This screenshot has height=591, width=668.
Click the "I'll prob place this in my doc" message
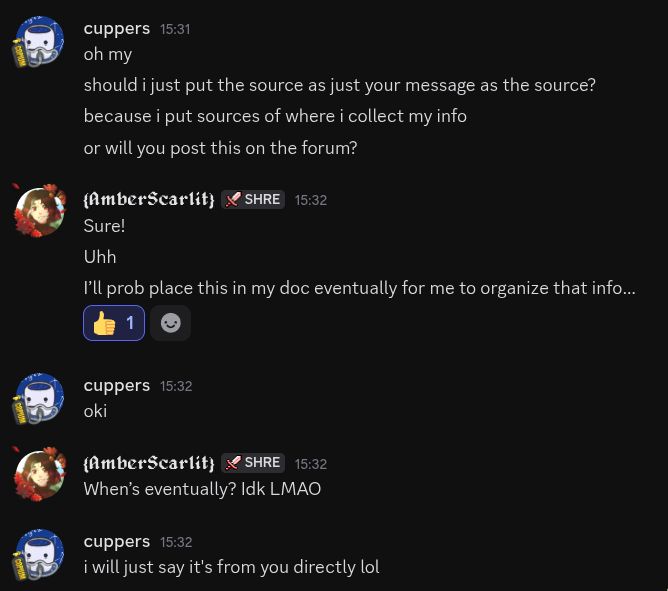click(x=359, y=289)
